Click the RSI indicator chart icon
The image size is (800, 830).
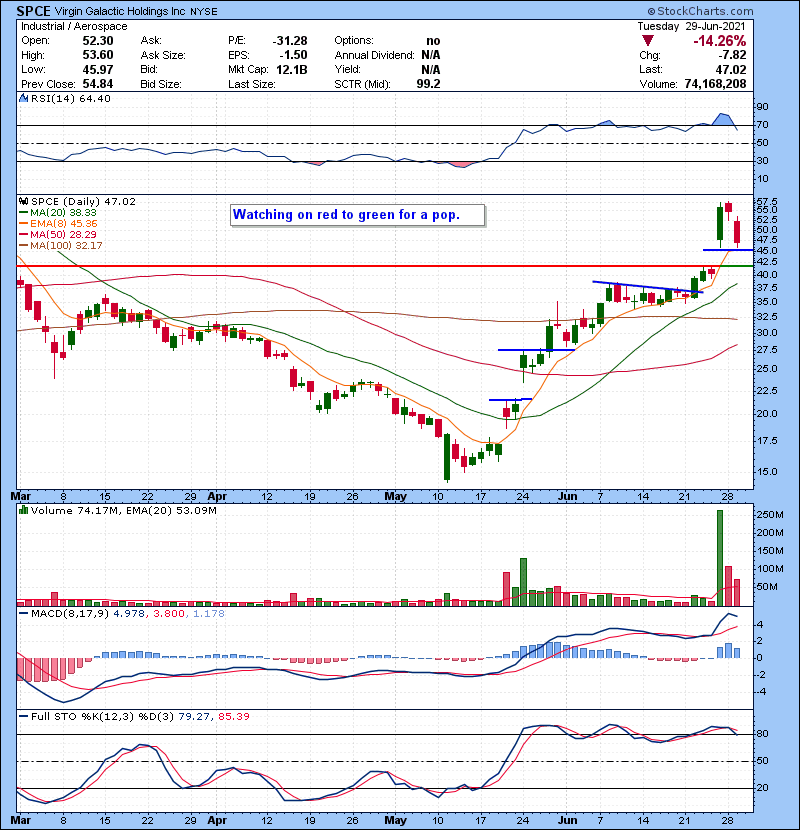pos(23,98)
